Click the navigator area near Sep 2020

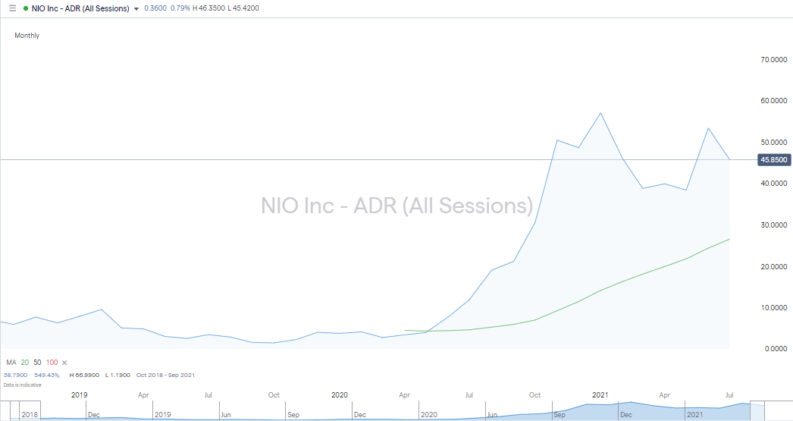tap(559, 414)
